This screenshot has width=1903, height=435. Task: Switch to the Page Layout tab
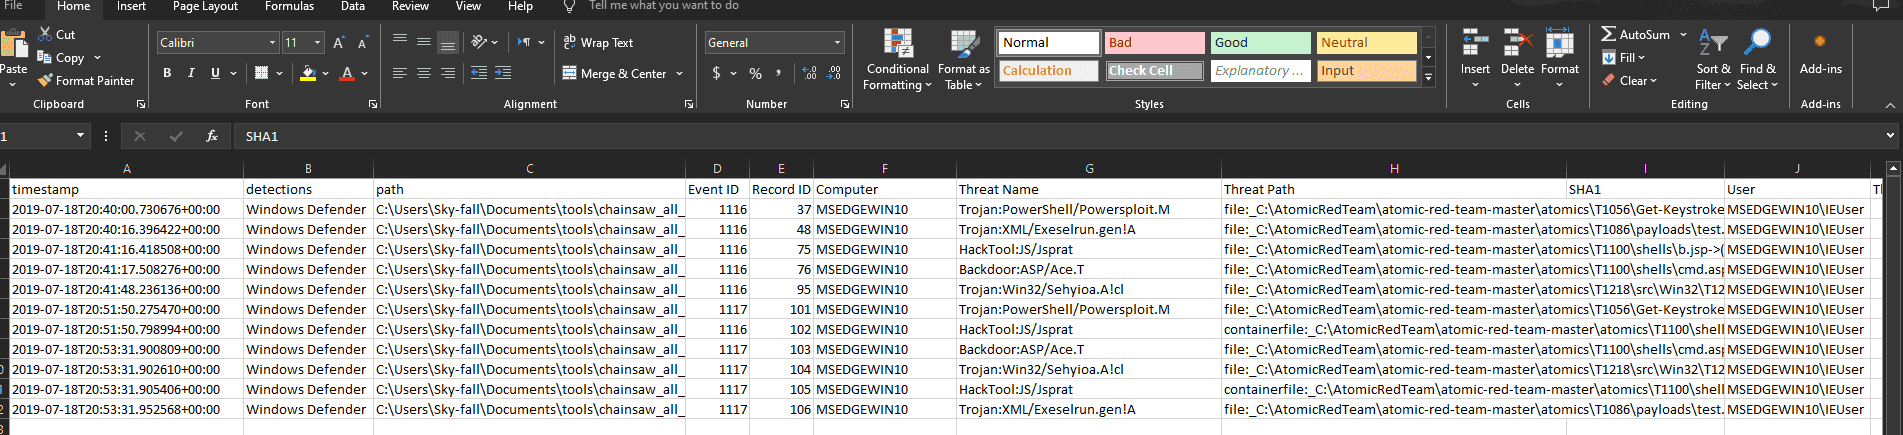coord(205,6)
